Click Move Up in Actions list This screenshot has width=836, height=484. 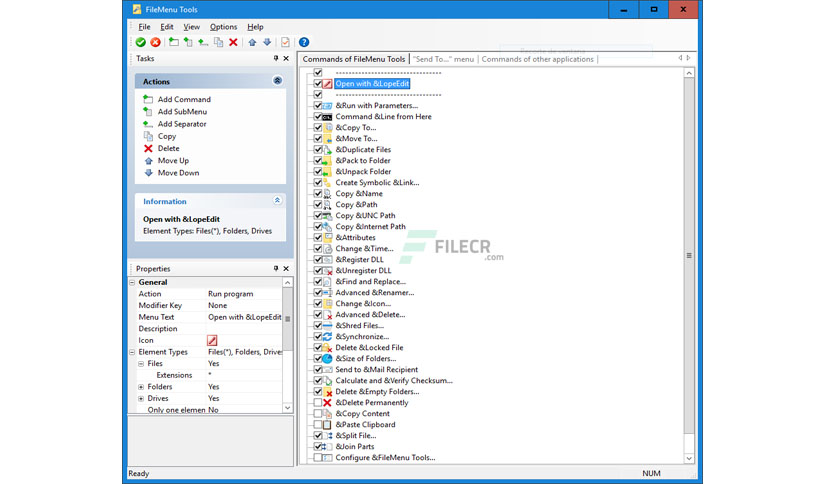[x=173, y=160]
